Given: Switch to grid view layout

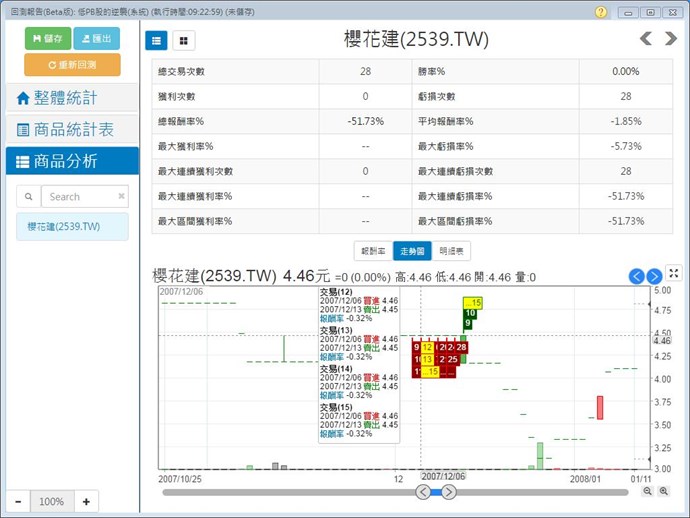Looking at the screenshot, I should [184, 40].
